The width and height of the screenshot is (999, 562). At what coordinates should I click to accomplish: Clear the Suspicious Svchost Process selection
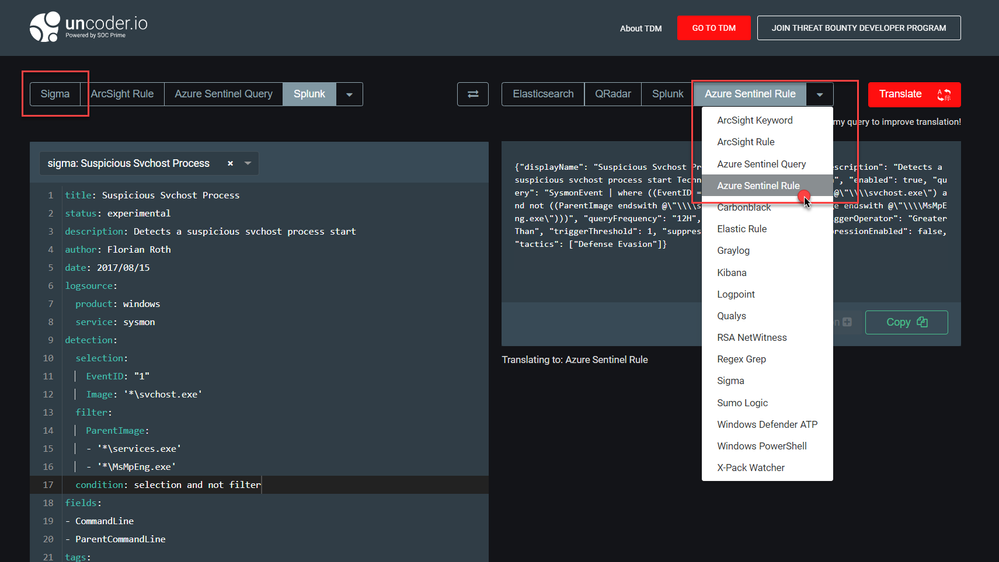[230, 164]
